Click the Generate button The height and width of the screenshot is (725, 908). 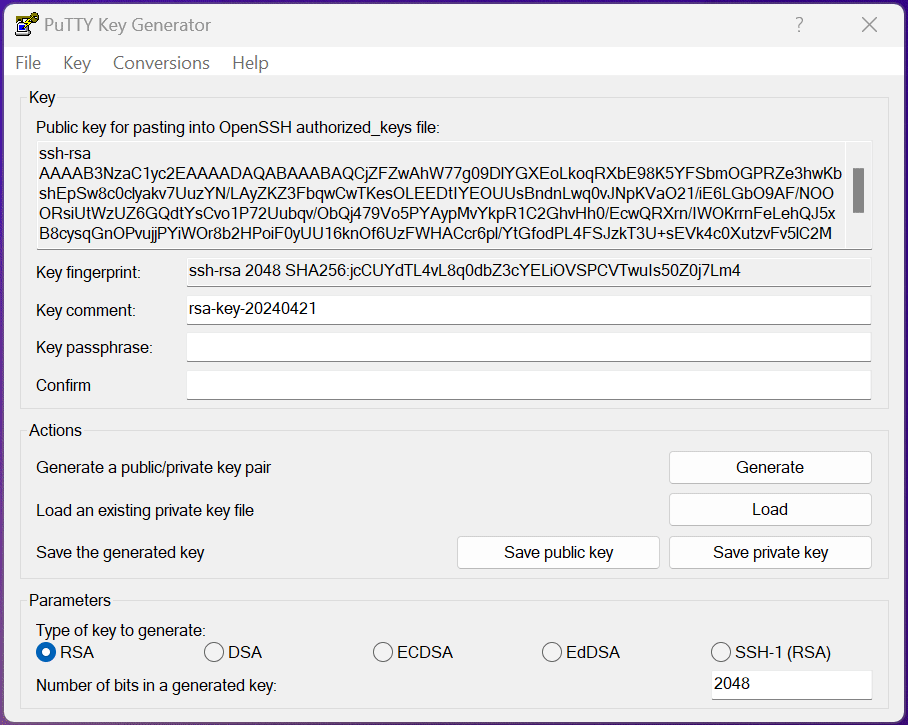(770, 467)
